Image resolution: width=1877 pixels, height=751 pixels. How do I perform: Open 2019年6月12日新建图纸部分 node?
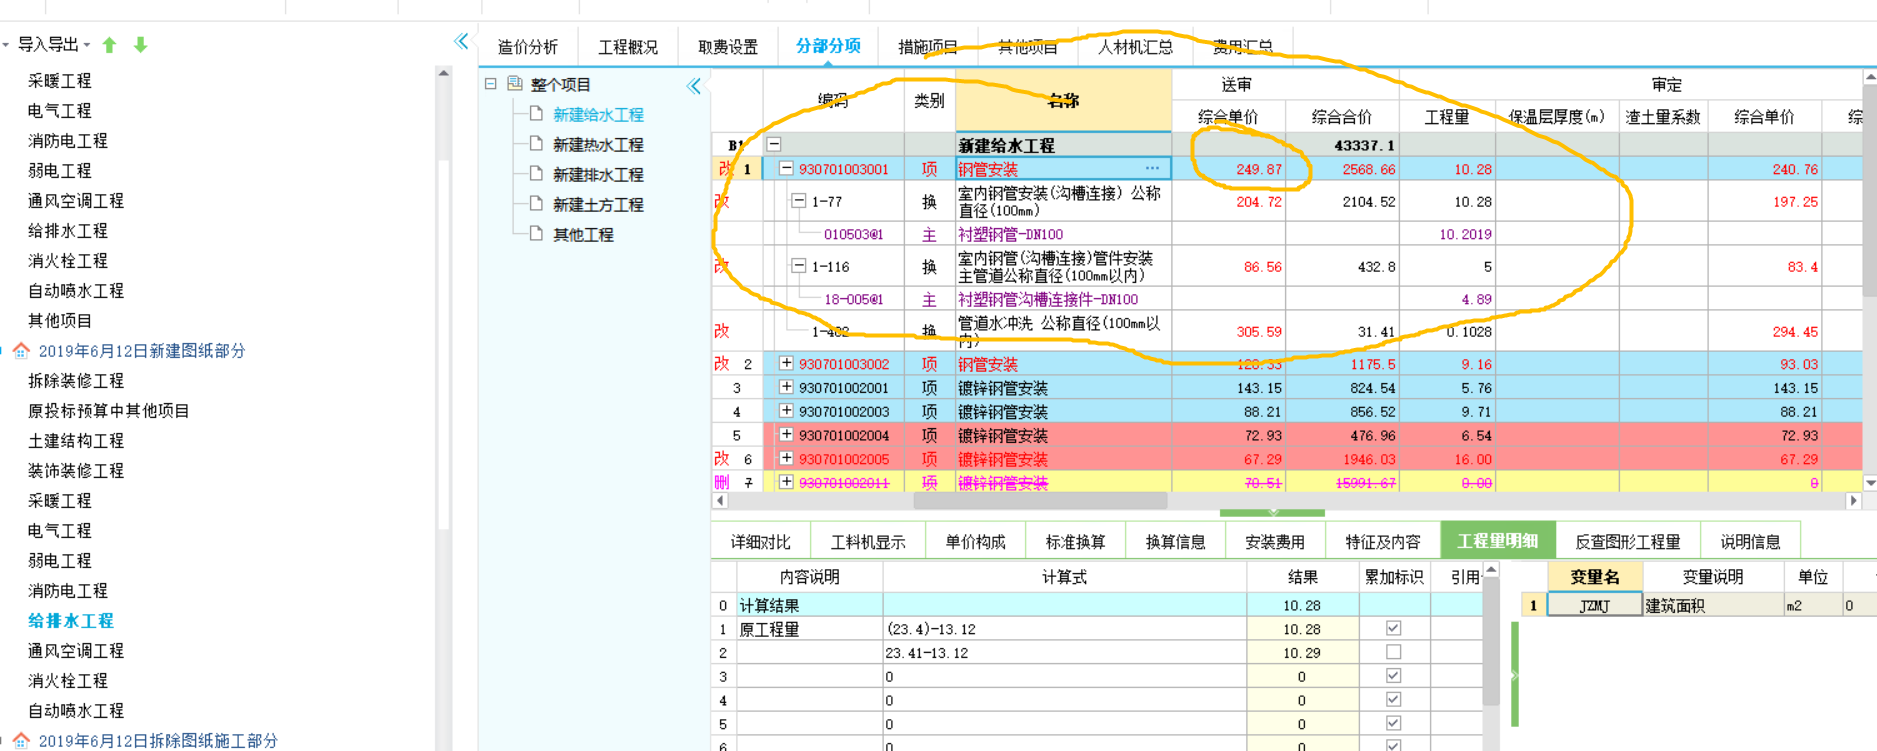coord(142,351)
